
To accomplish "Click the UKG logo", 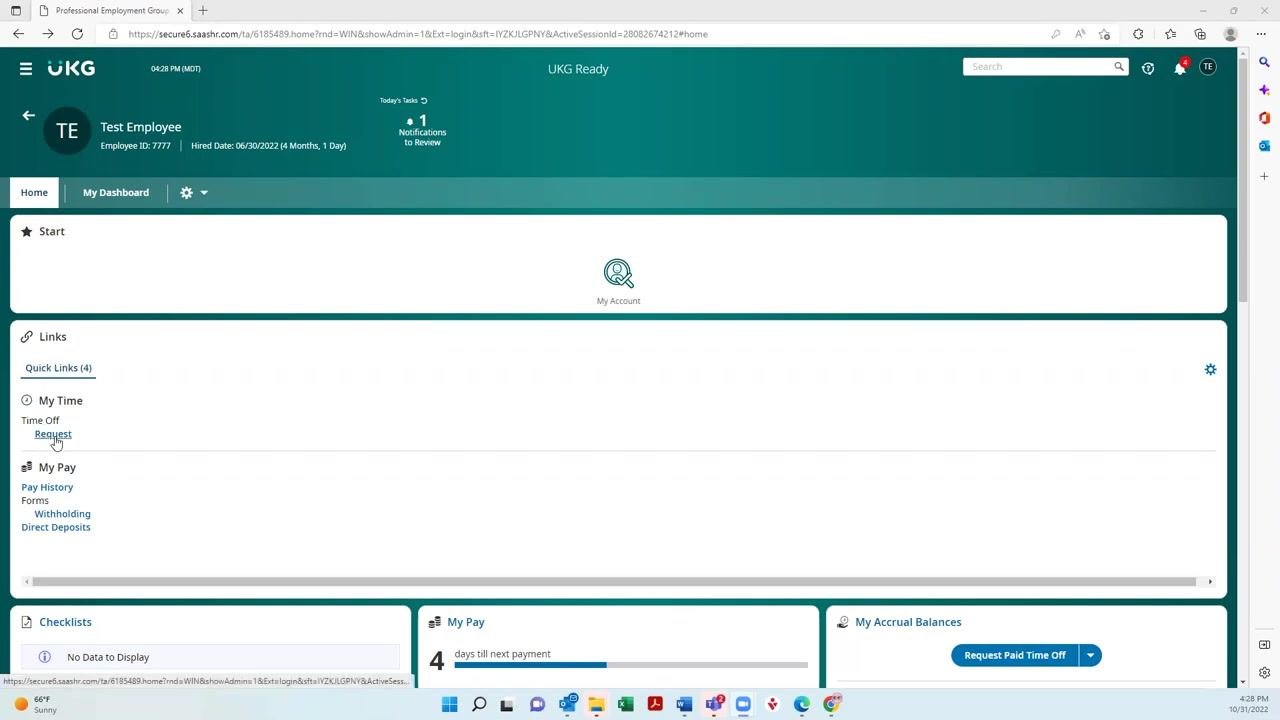I will pos(71,68).
